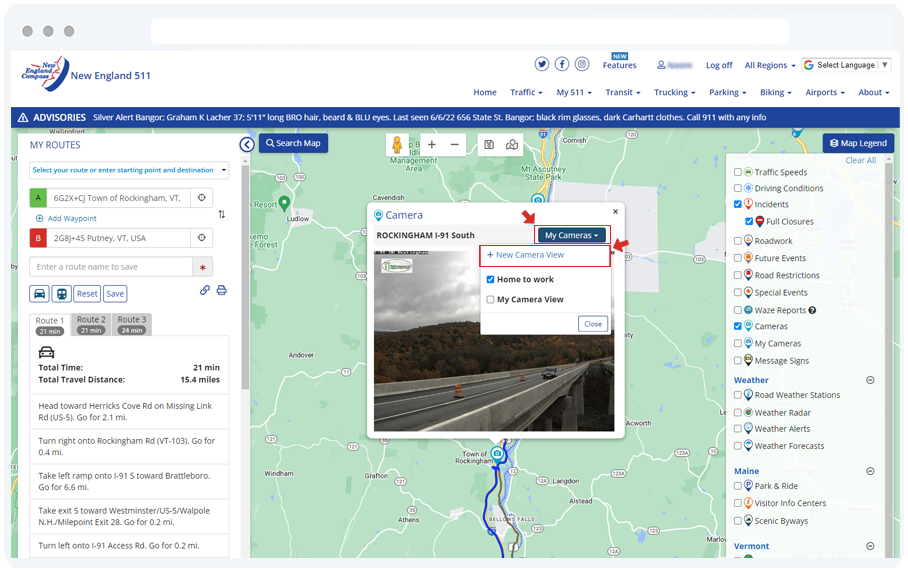This screenshot has height=581, width=908.
Task: Click the New England Compass logo
Action: click(x=45, y=74)
